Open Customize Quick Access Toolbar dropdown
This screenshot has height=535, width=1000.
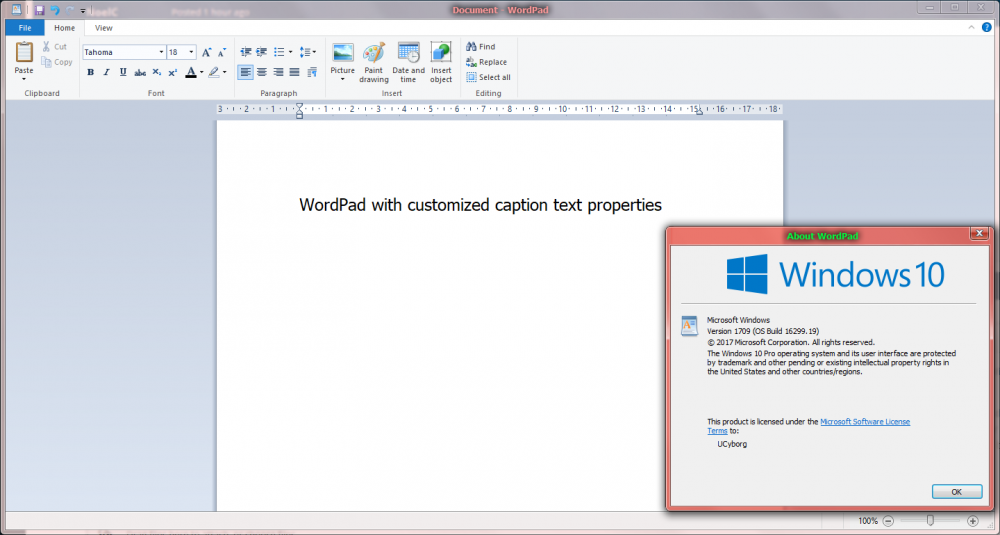(83, 11)
